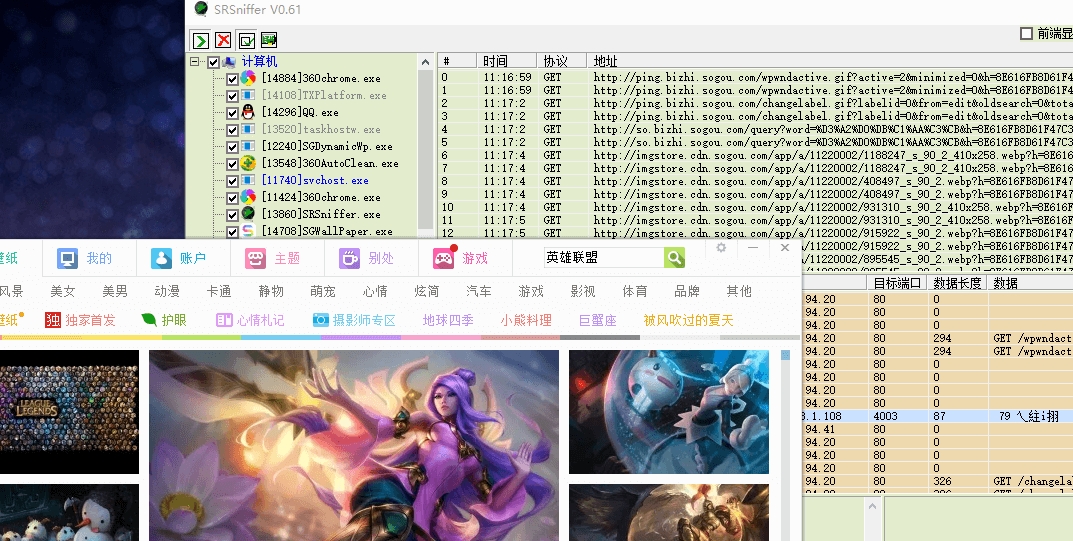Click the account person icon
The height and width of the screenshot is (541, 1073).
coord(161,259)
